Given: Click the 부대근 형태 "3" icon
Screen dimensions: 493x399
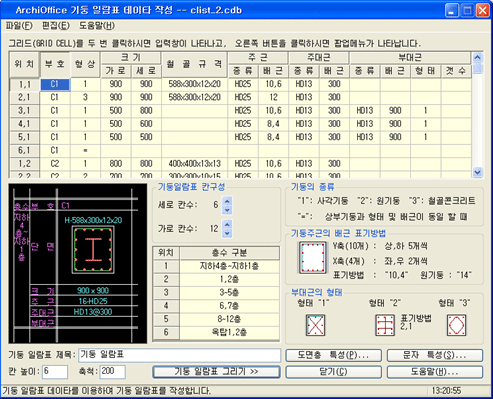Looking at the screenshot, I should [456, 325].
